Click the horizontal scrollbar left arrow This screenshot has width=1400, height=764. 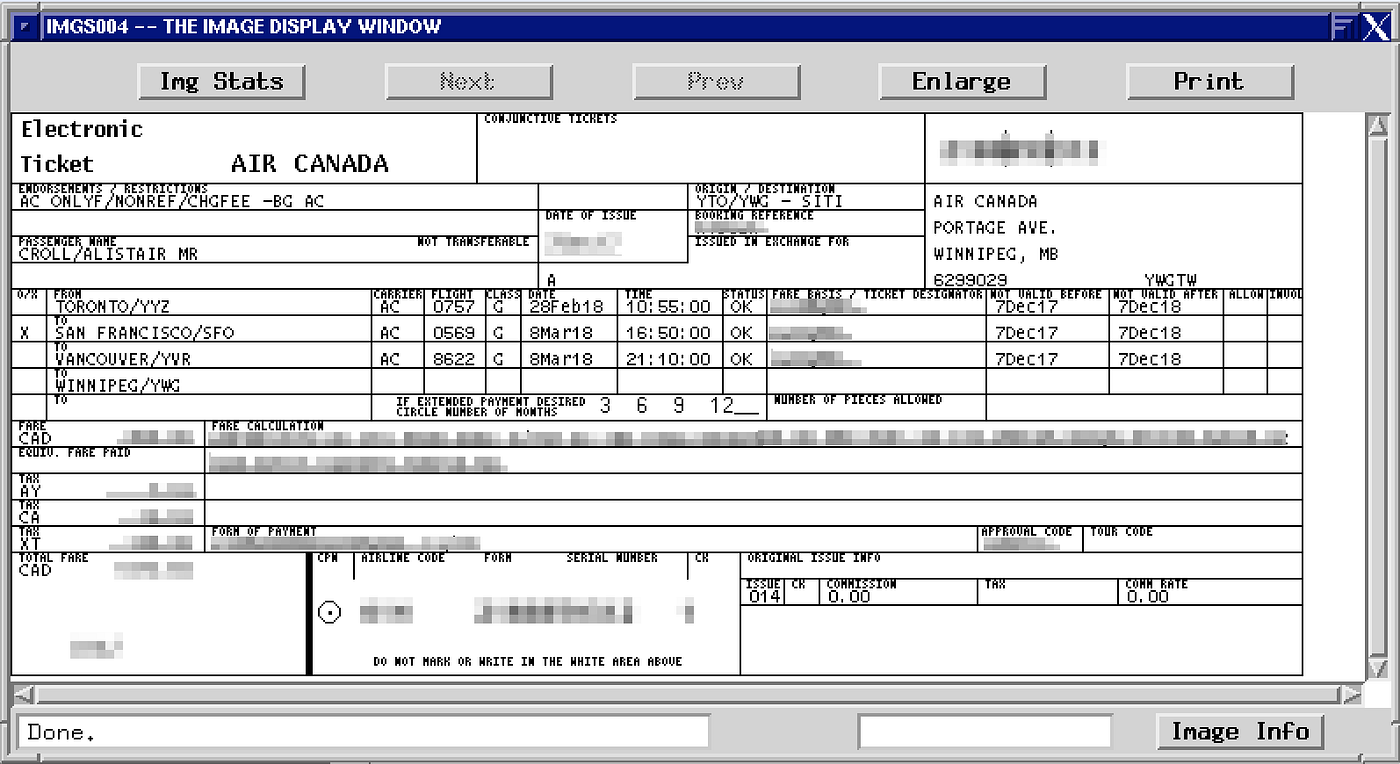24,693
